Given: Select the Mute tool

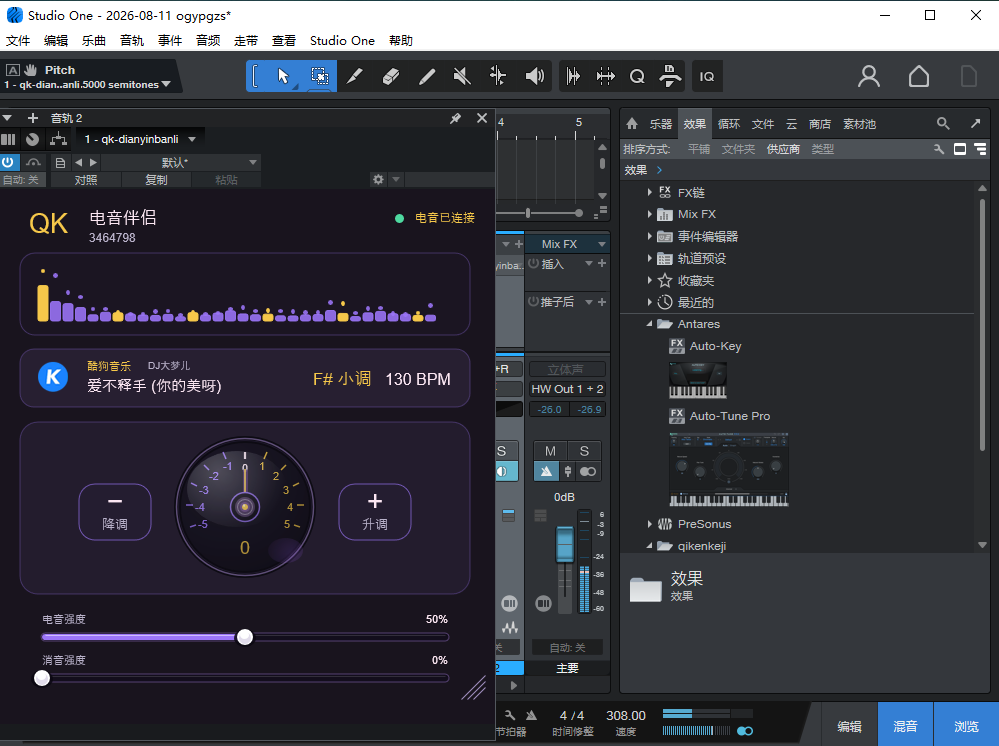Looking at the screenshot, I should coord(462,76).
